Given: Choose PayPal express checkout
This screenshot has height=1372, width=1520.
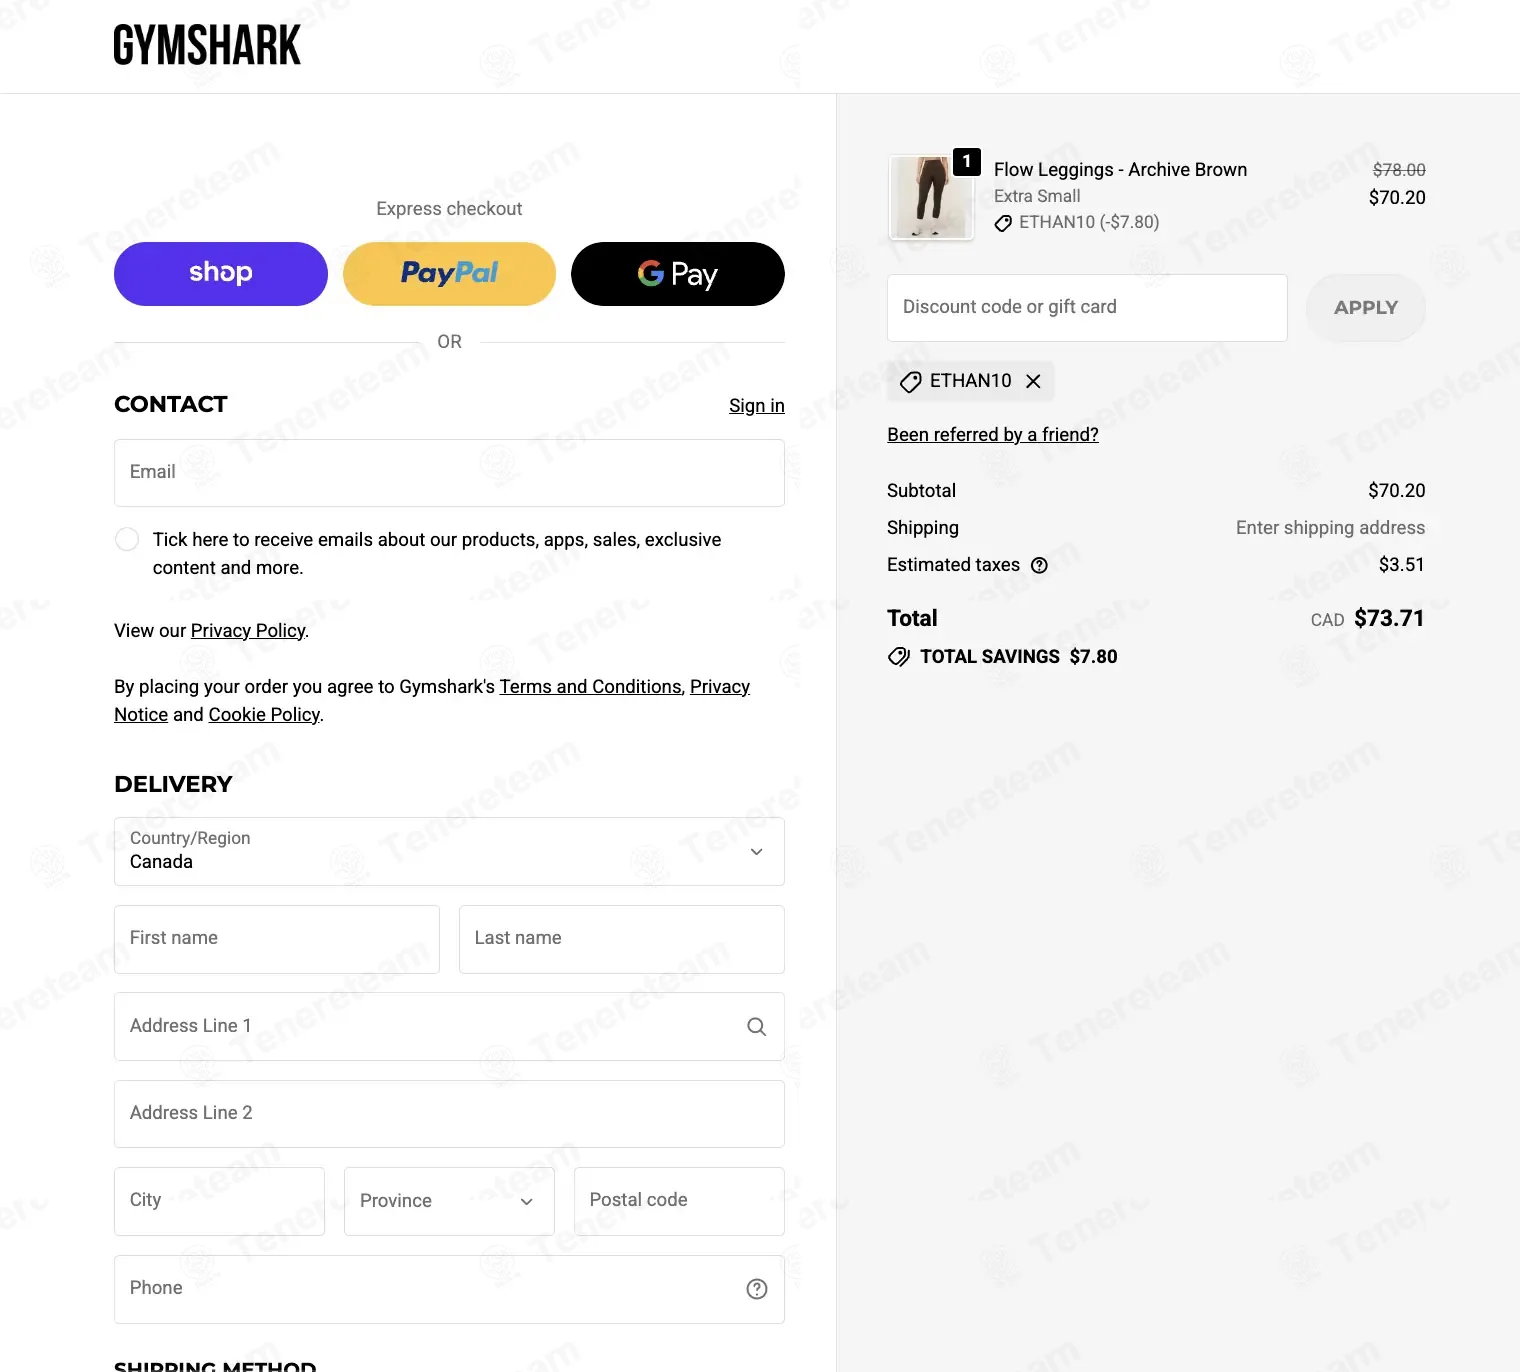Looking at the screenshot, I should 449,274.
